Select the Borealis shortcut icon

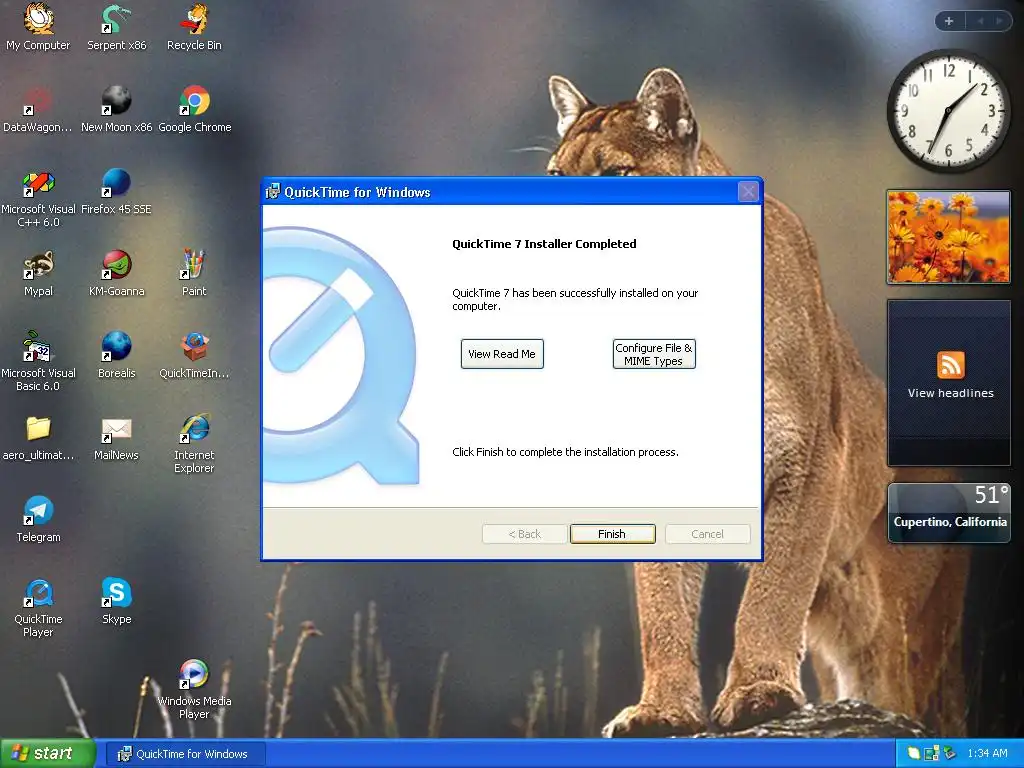(x=116, y=355)
